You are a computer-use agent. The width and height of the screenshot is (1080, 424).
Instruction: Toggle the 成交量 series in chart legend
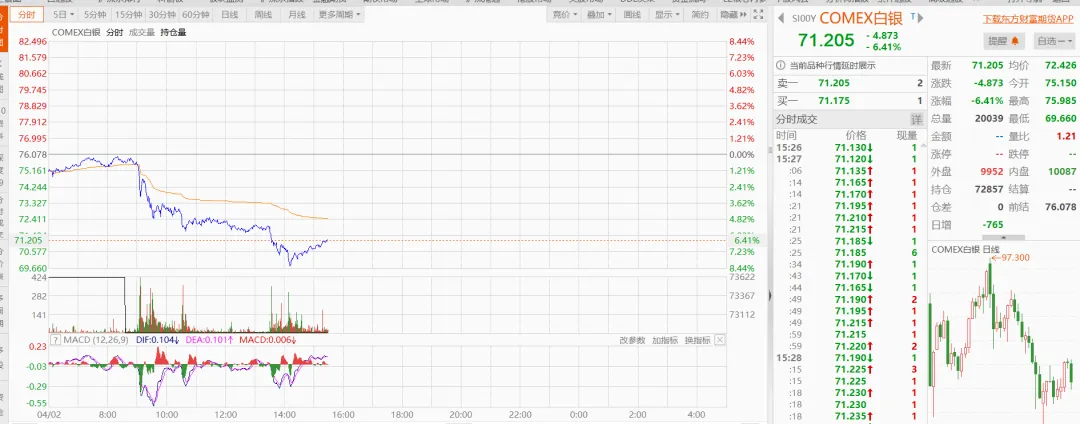point(141,32)
